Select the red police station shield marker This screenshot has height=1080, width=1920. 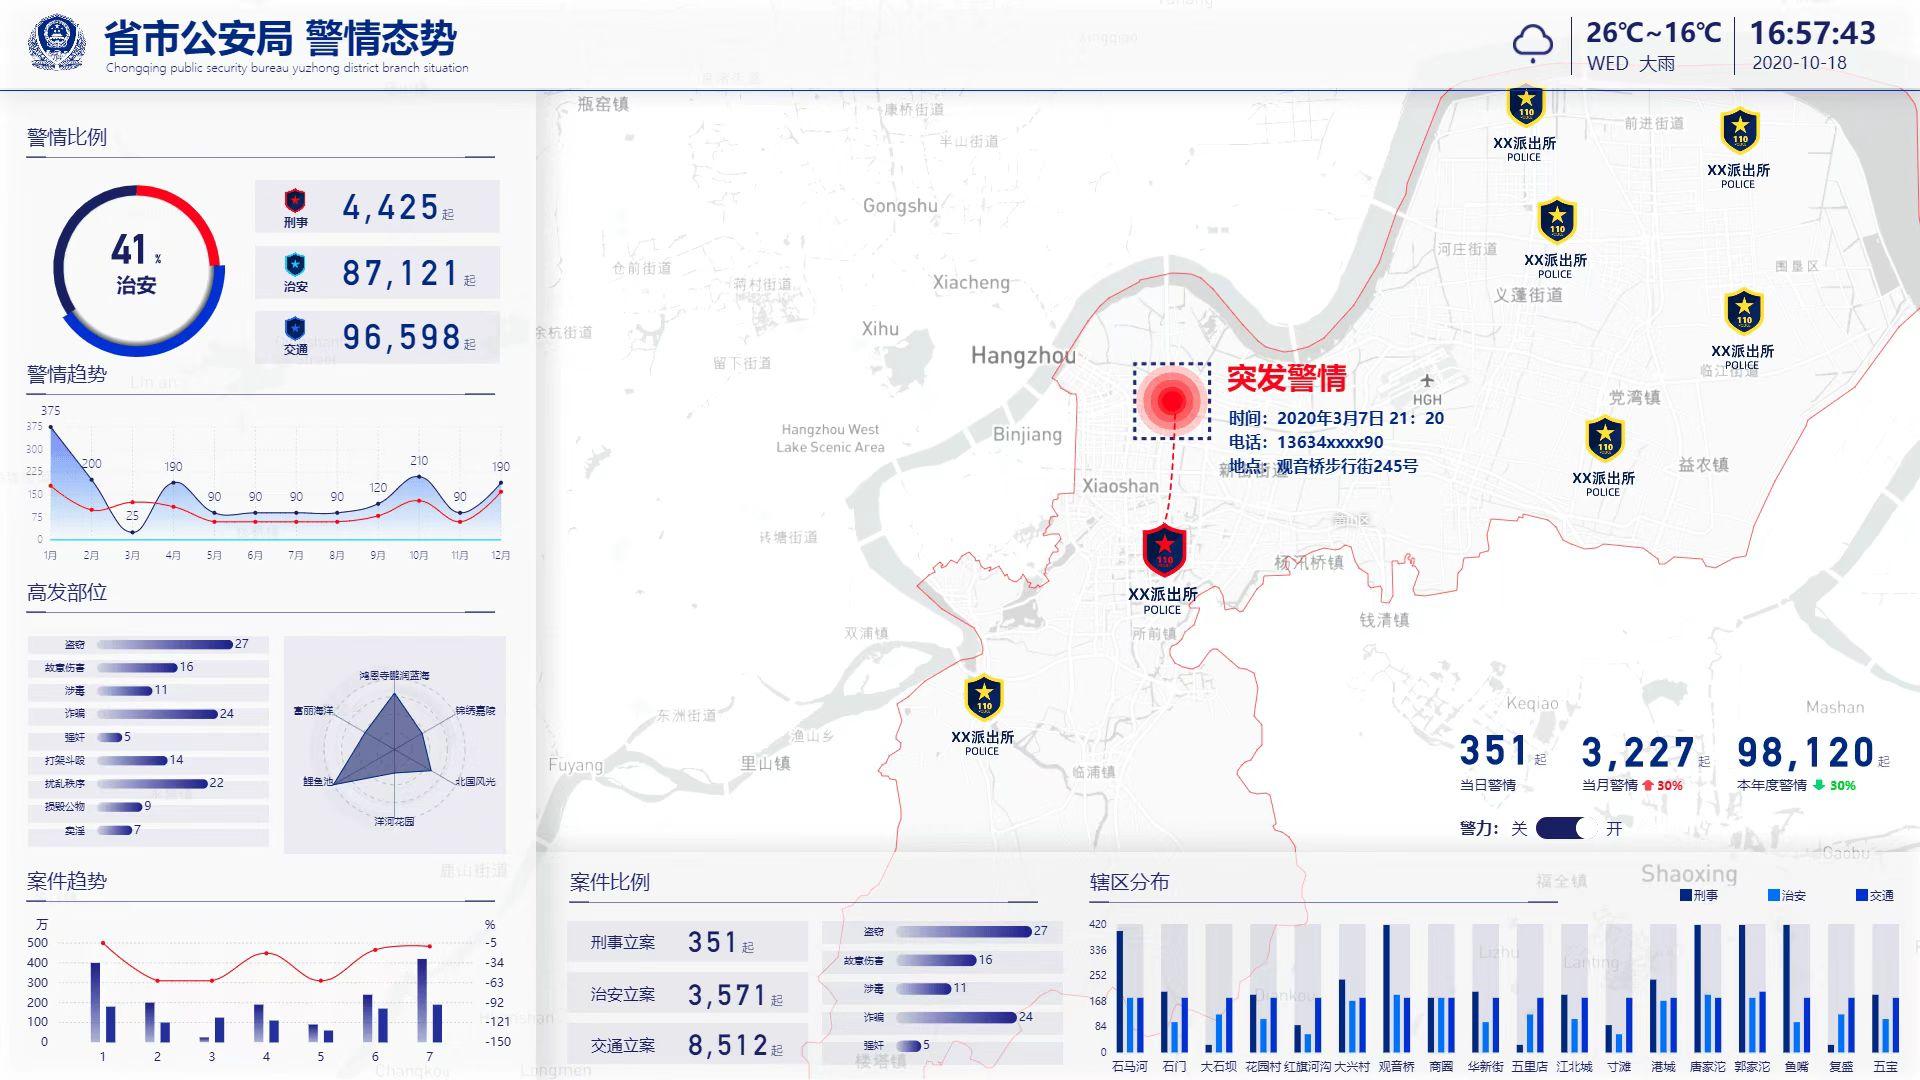1164,550
